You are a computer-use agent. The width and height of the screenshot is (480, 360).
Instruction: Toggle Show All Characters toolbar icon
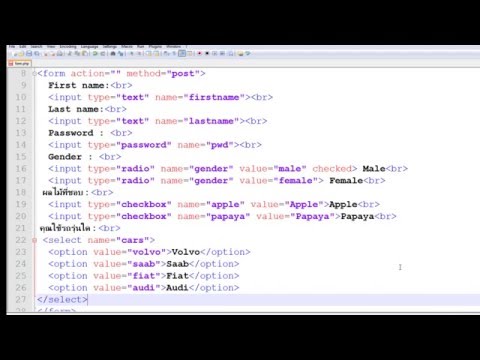174,53
